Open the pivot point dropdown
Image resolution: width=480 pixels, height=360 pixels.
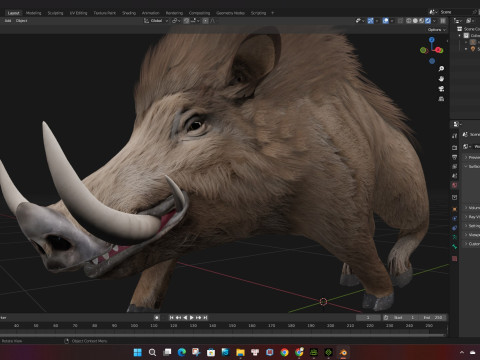(x=176, y=21)
